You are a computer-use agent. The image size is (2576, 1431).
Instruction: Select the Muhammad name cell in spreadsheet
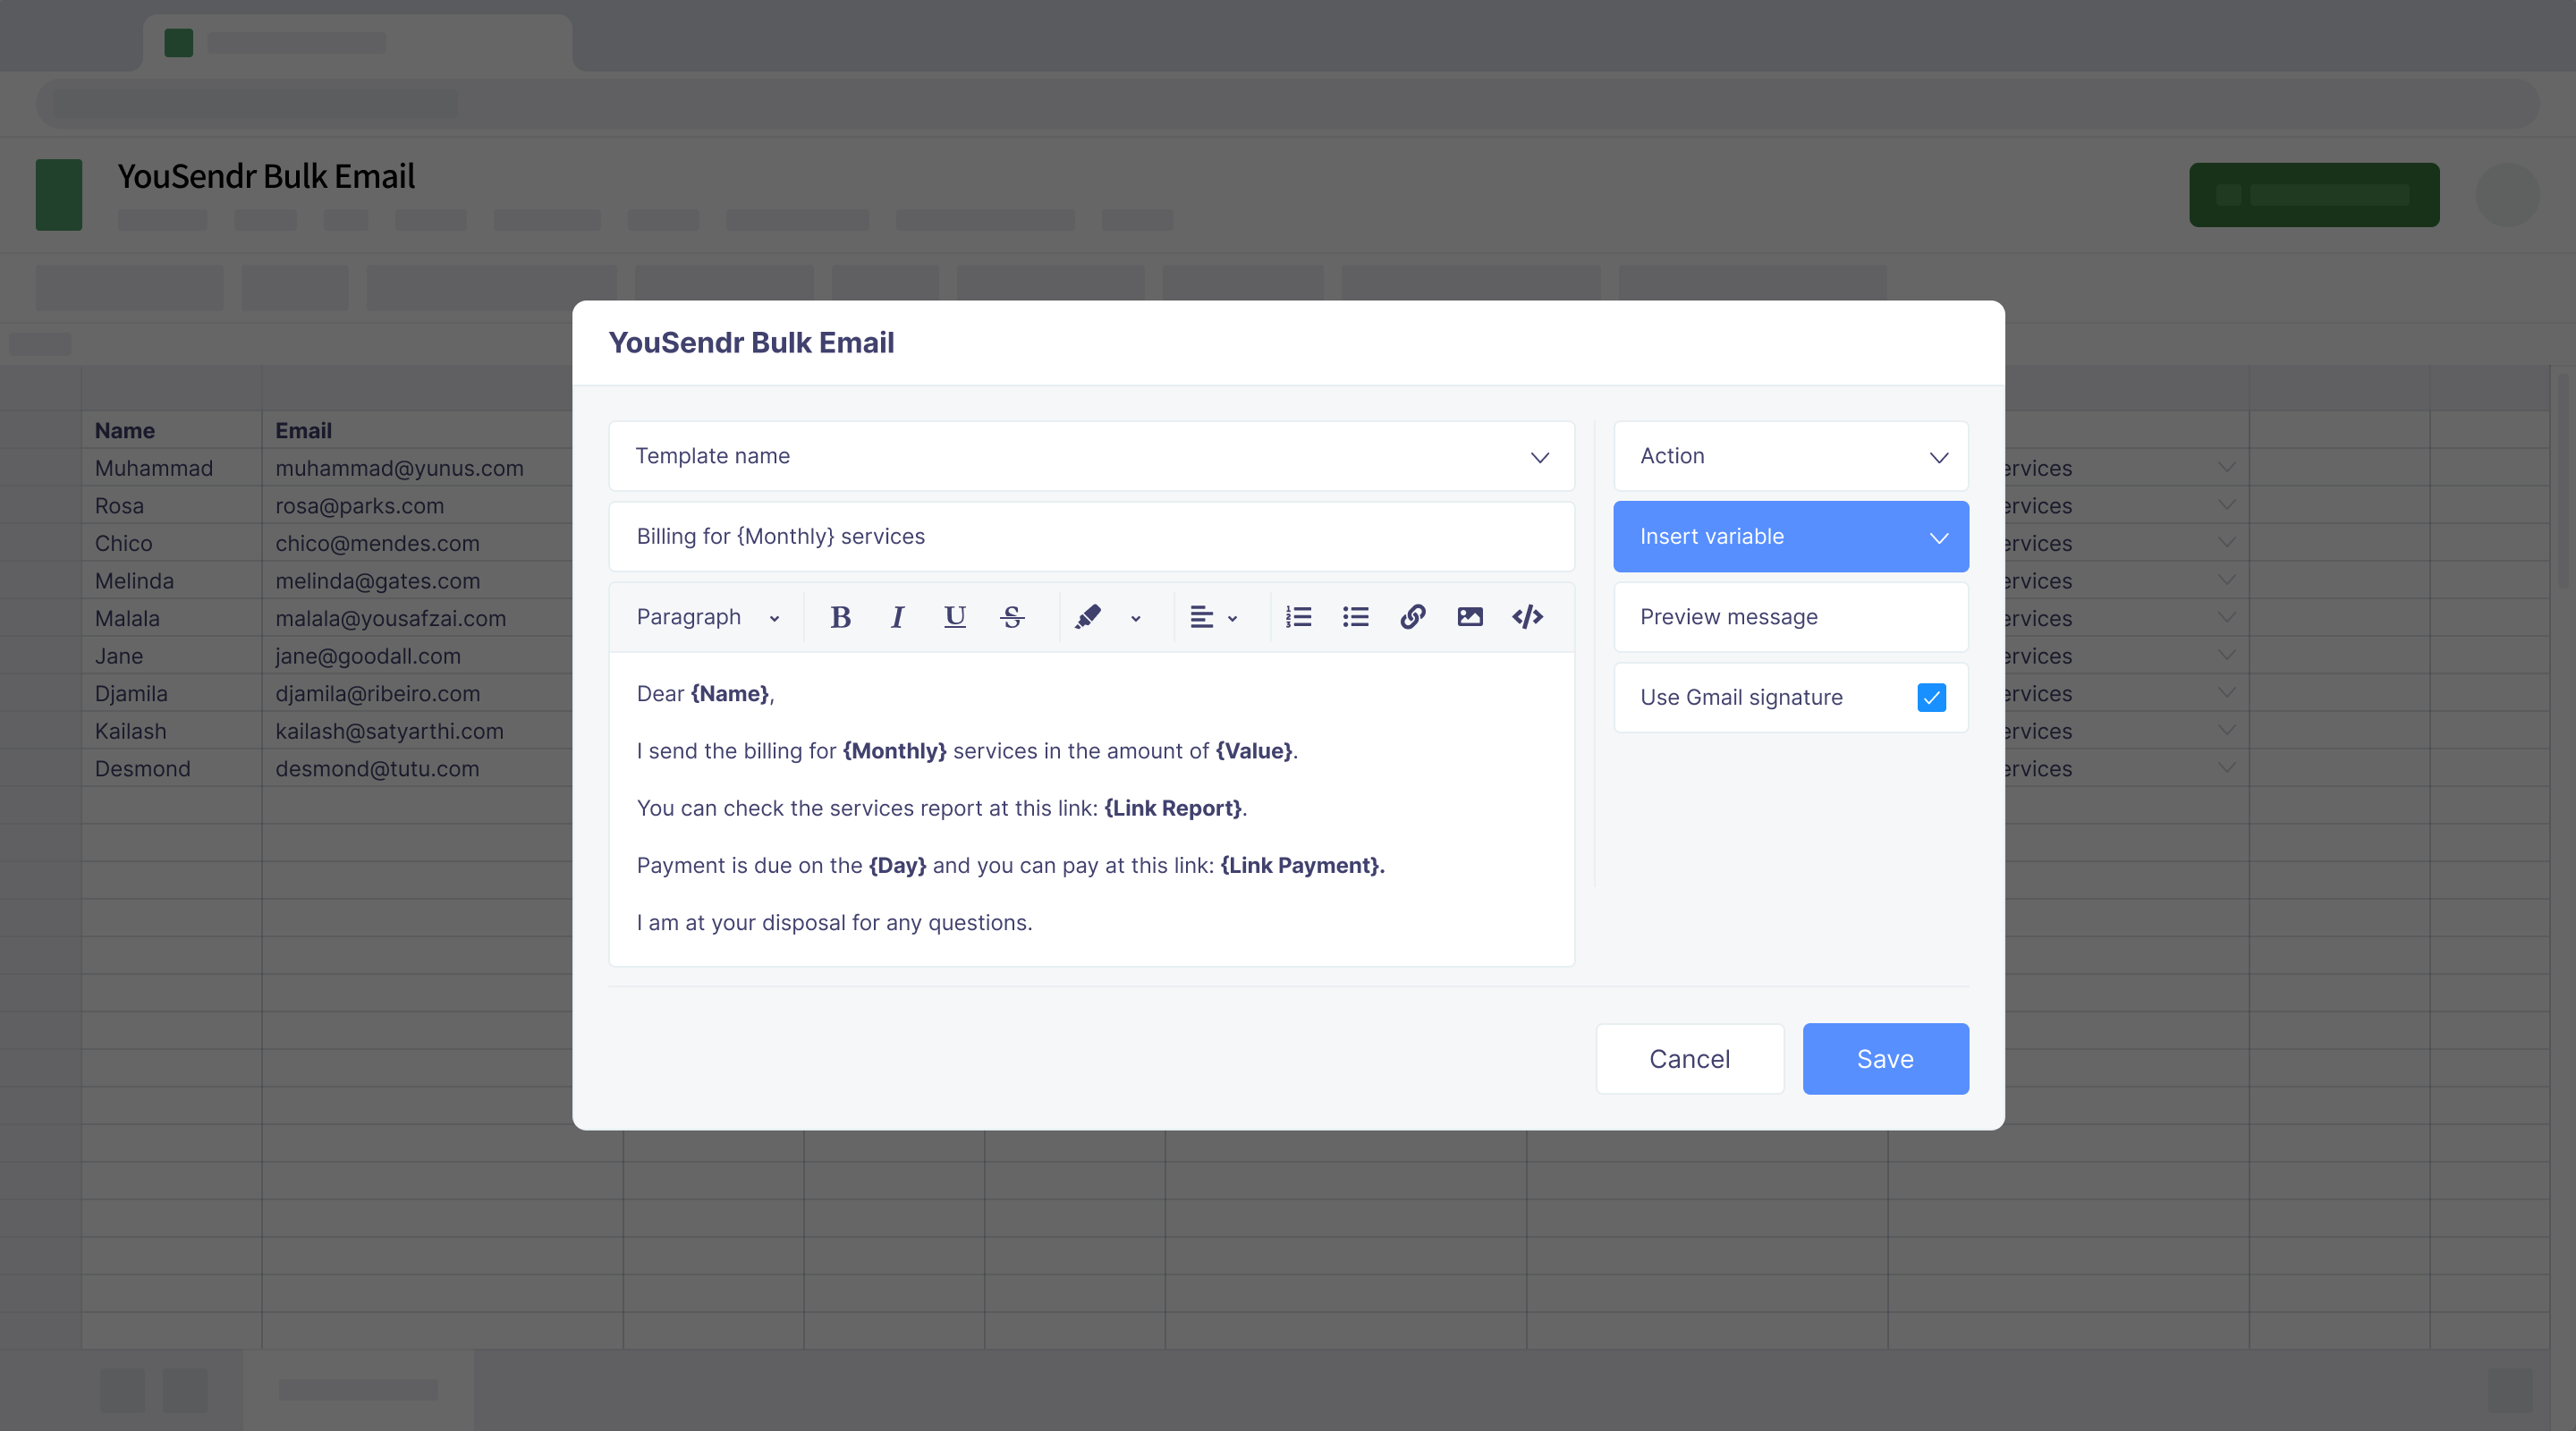pos(171,468)
